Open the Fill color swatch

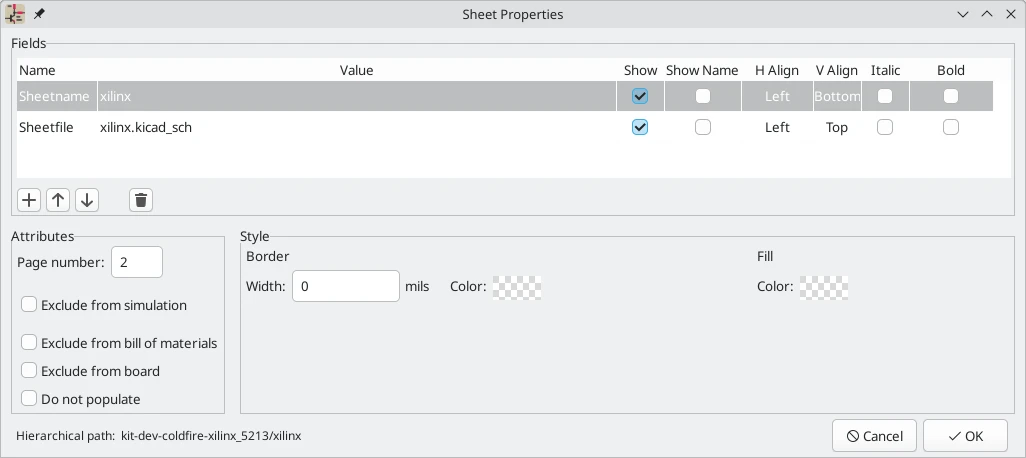click(x=824, y=287)
